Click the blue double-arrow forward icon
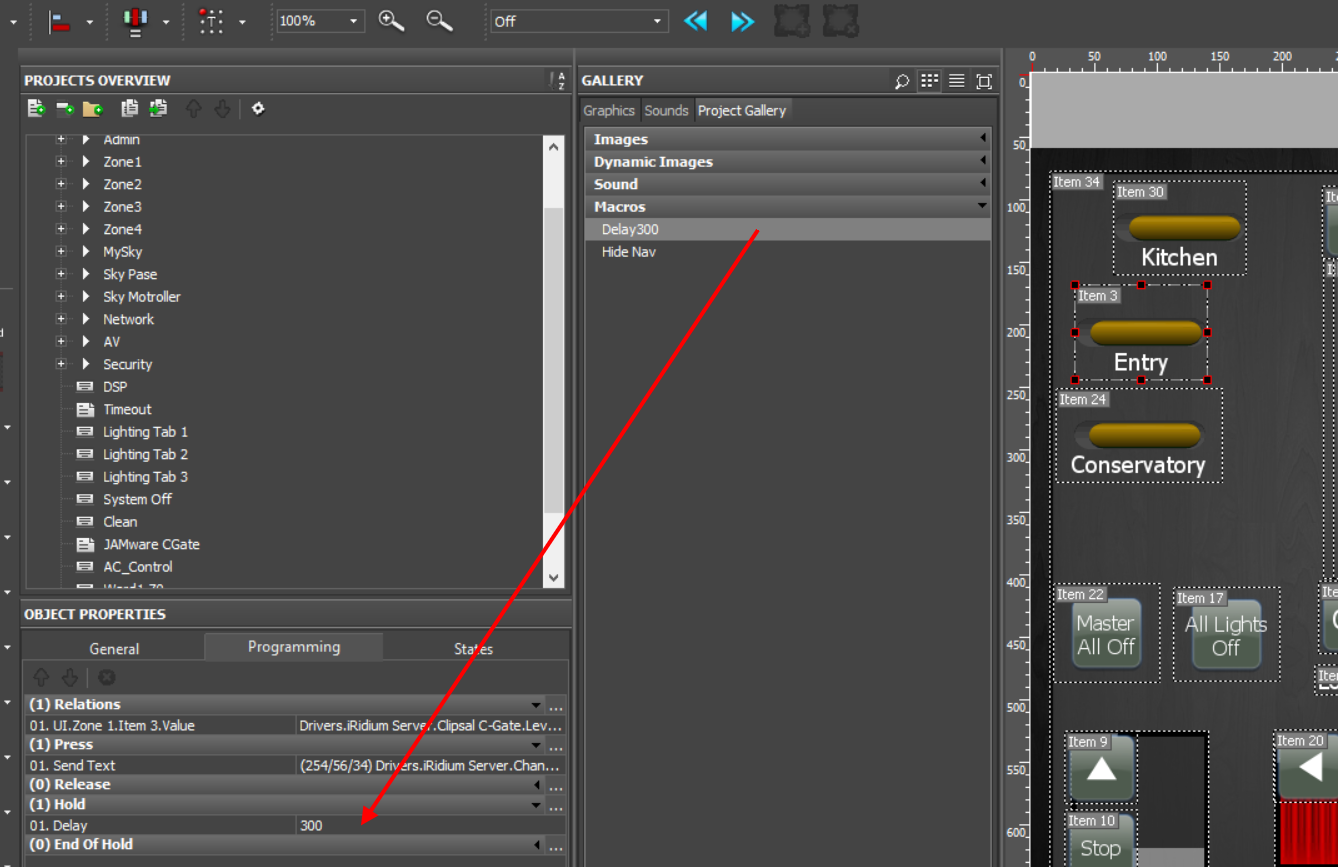The width and height of the screenshot is (1338, 867). click(742, 21)
